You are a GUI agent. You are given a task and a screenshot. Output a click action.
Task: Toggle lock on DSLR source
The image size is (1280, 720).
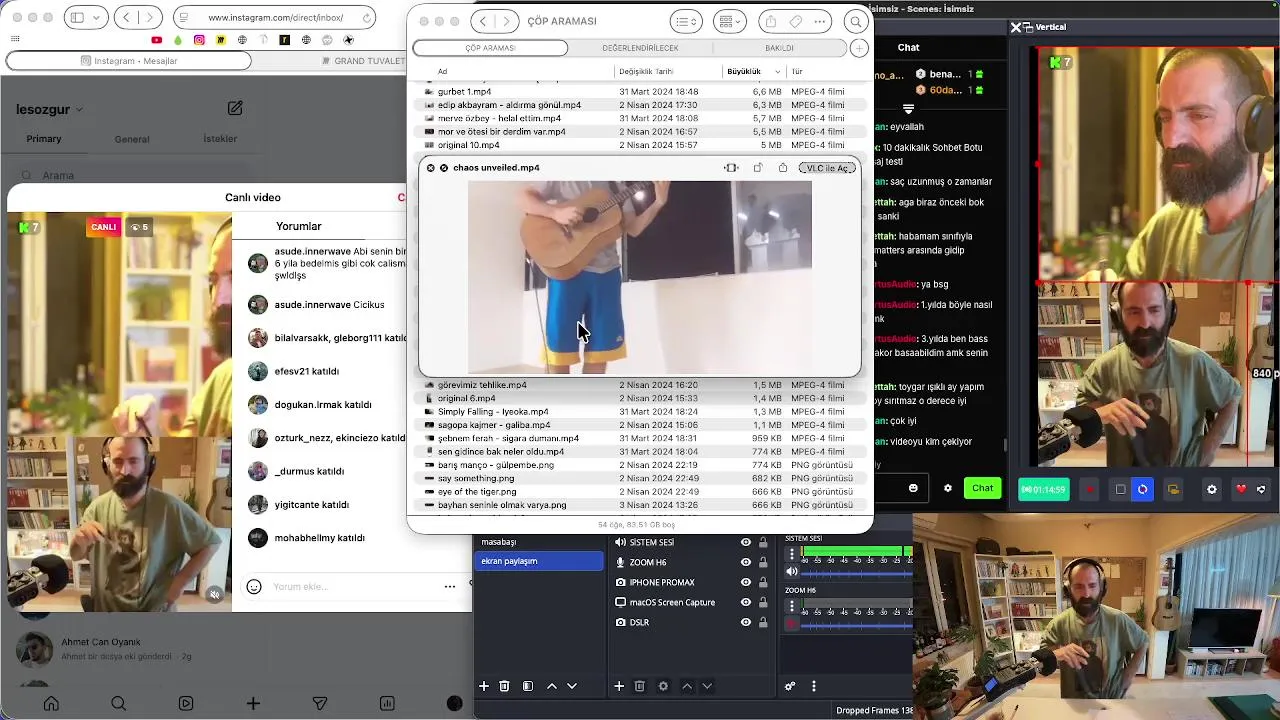763,622
